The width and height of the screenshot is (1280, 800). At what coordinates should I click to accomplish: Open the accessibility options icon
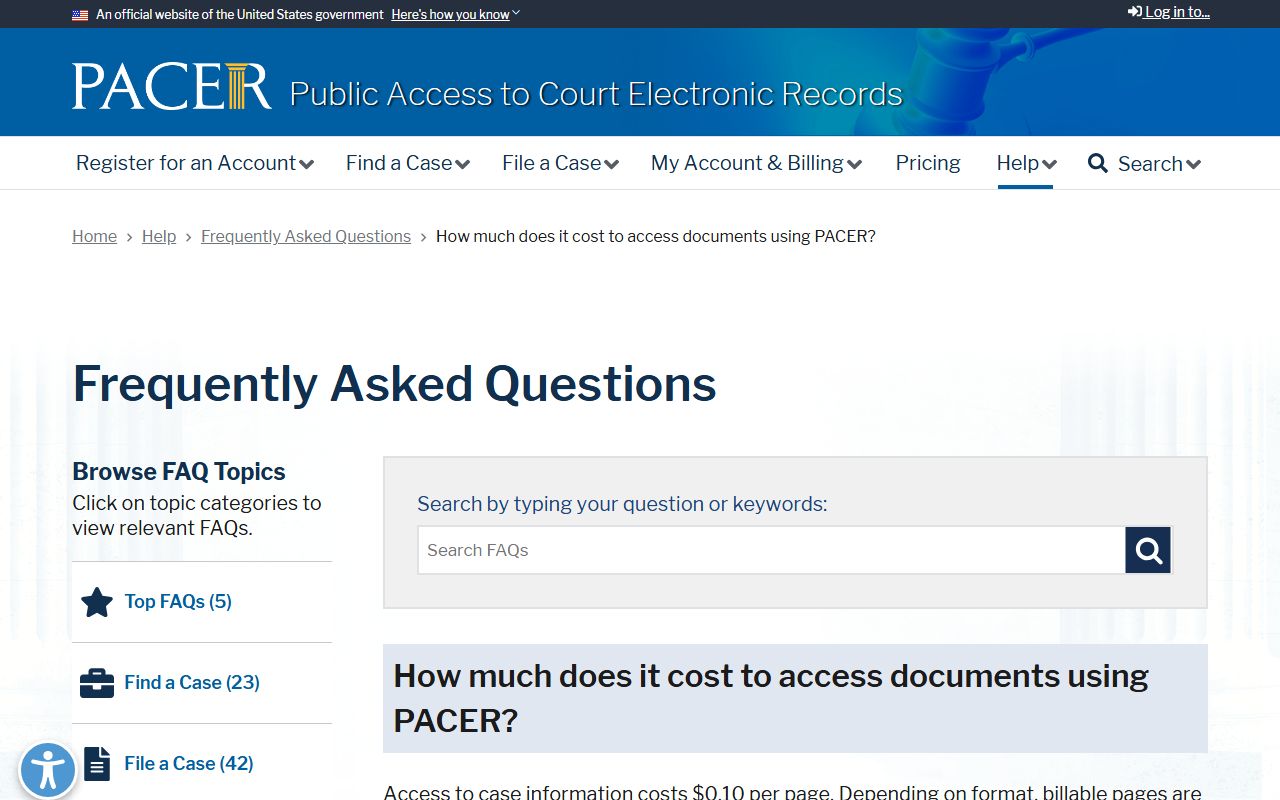[47, 770]
